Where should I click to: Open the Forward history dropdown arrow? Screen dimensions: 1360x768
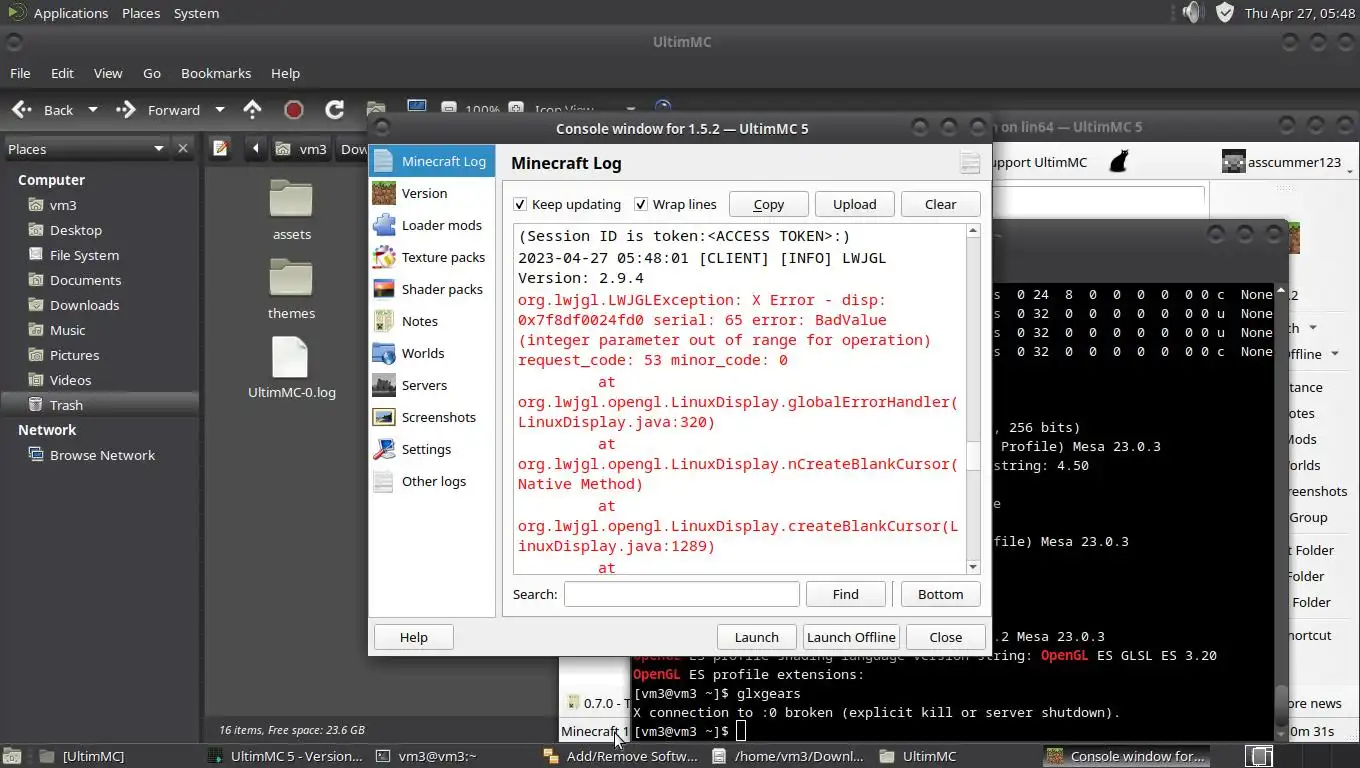pyautogui.click(x=220, y=110)
